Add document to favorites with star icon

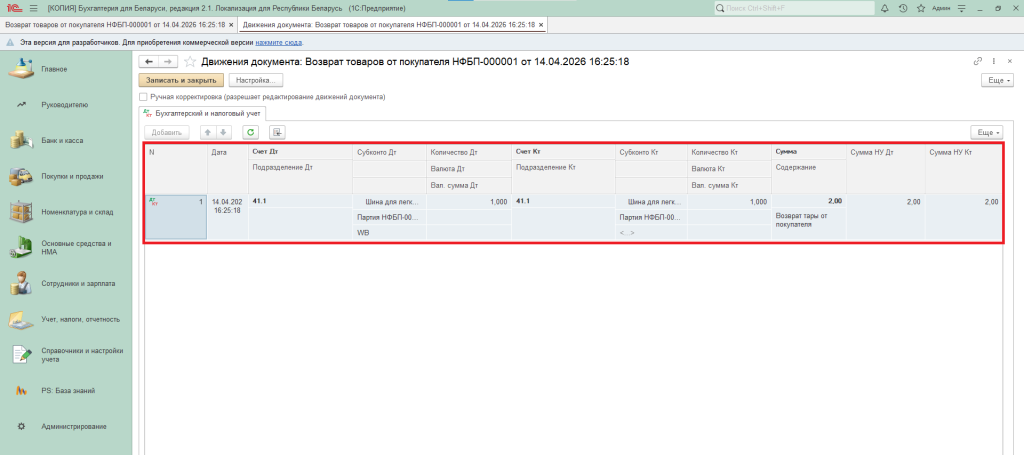point(190,62)
